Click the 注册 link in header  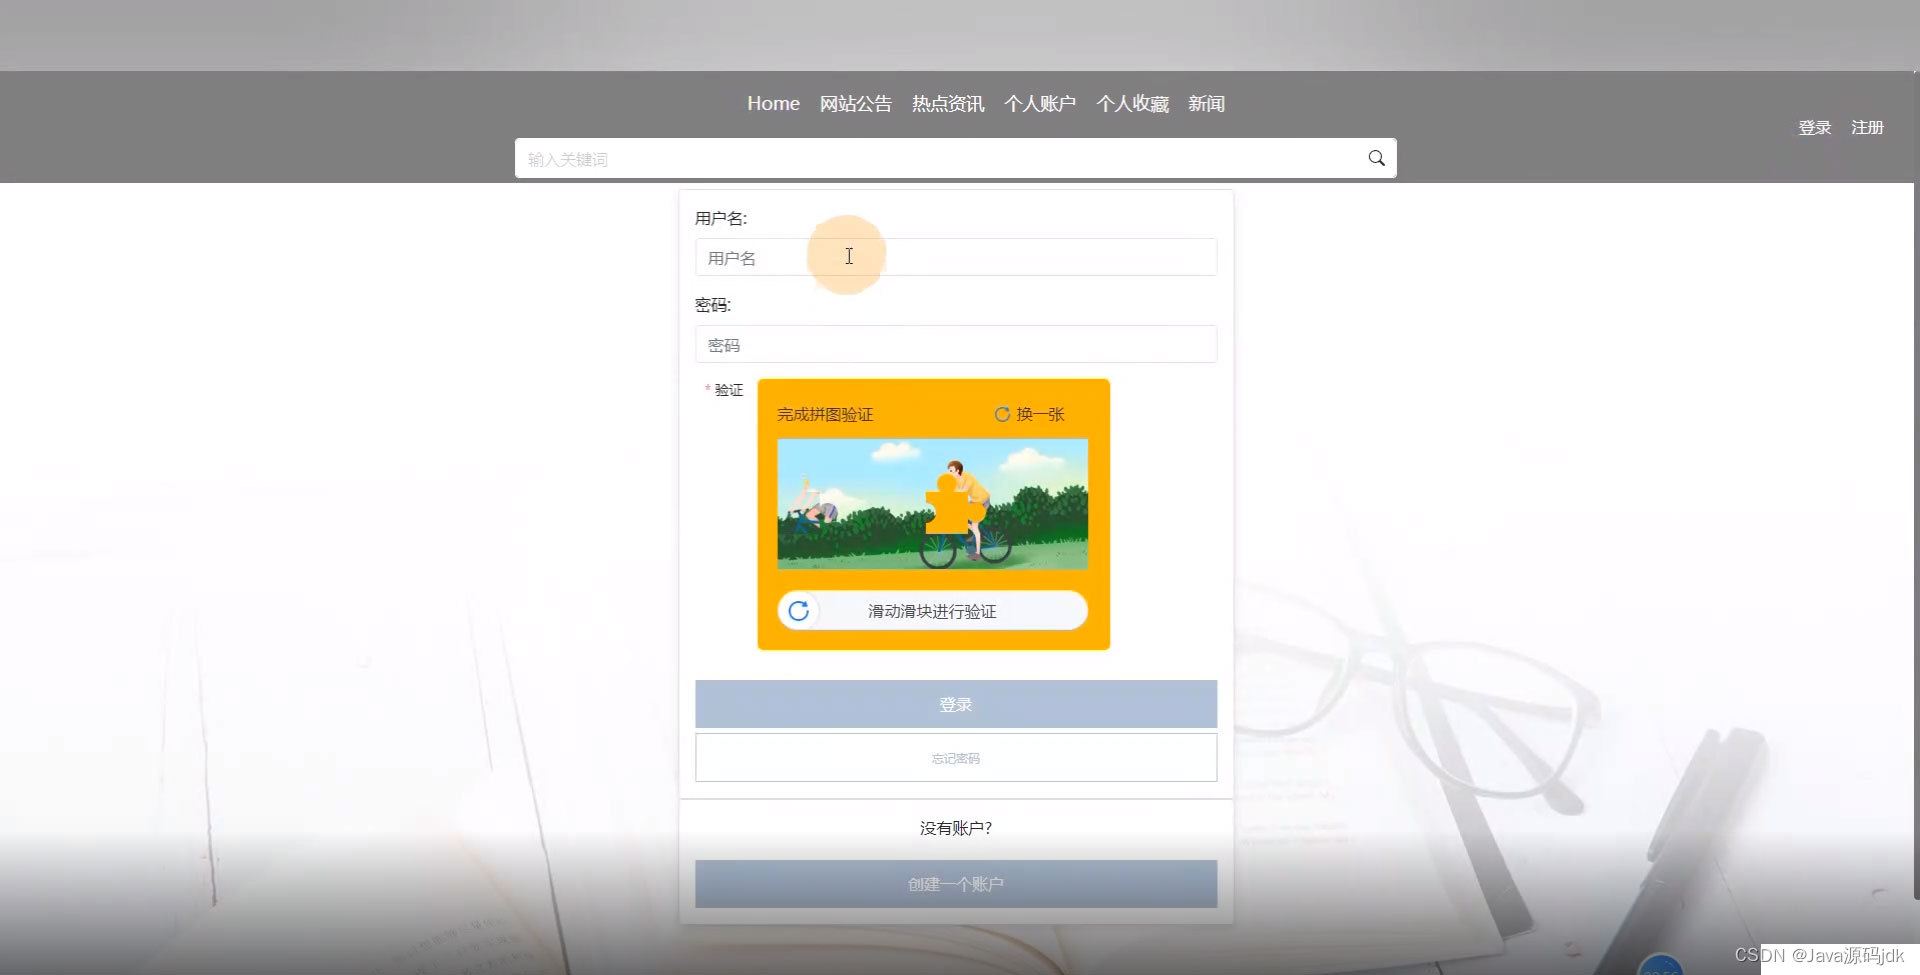[1867, 127]
